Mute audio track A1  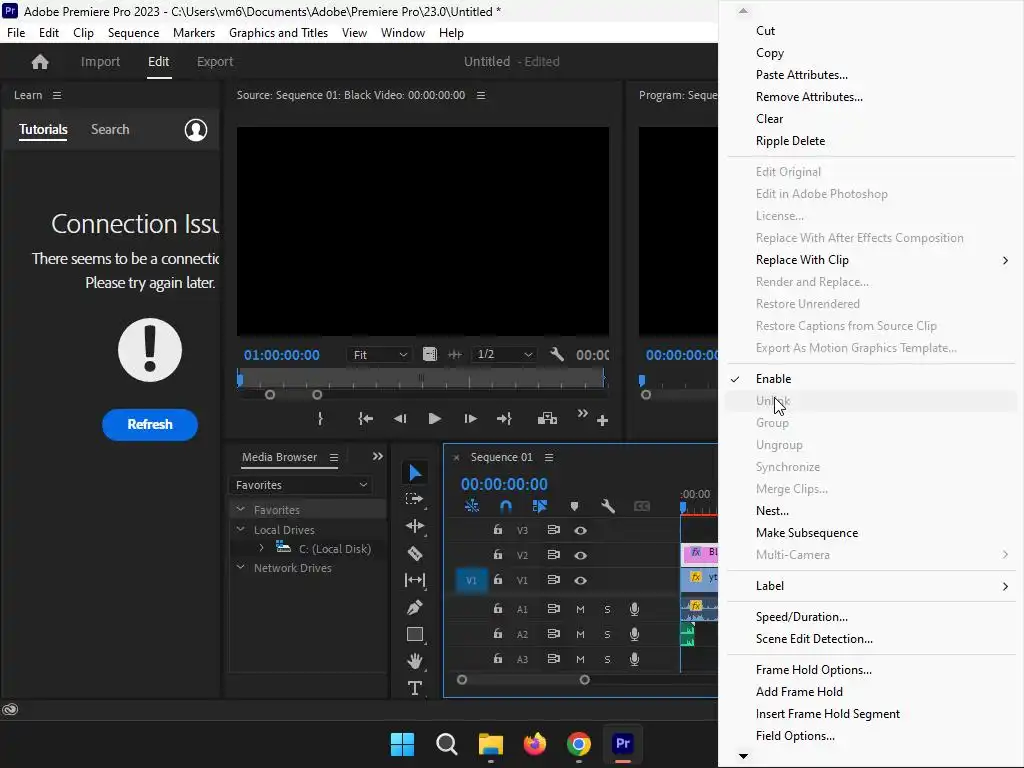tap(580, 609)
